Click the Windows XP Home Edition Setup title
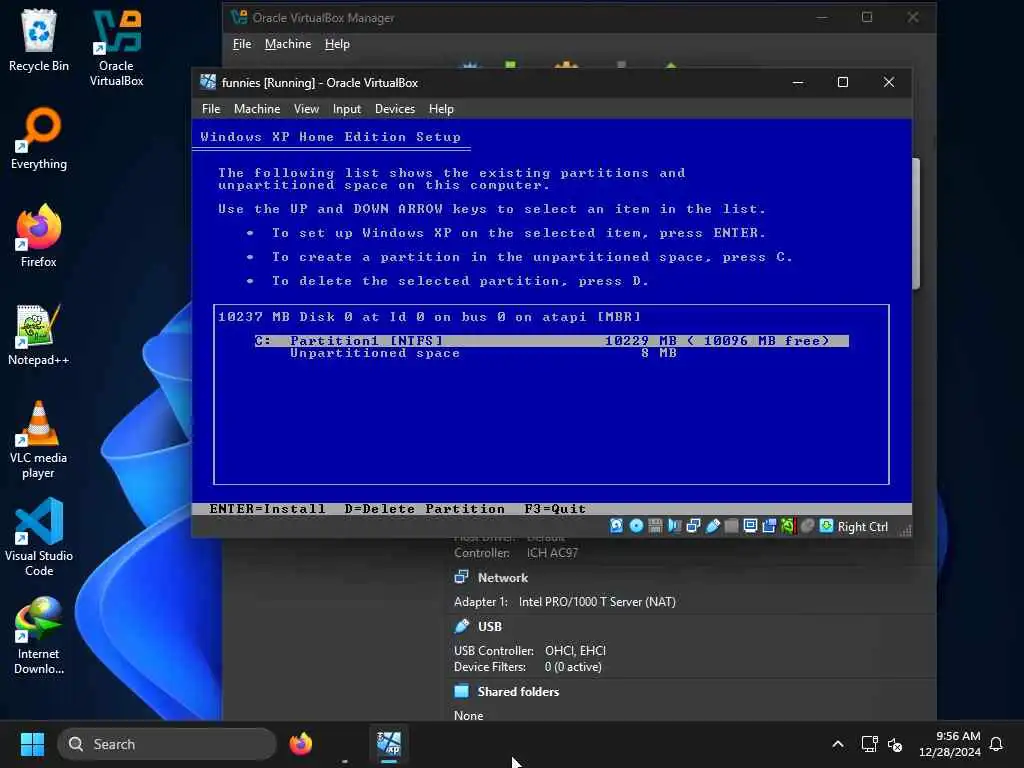 click(x=330, y=136)
